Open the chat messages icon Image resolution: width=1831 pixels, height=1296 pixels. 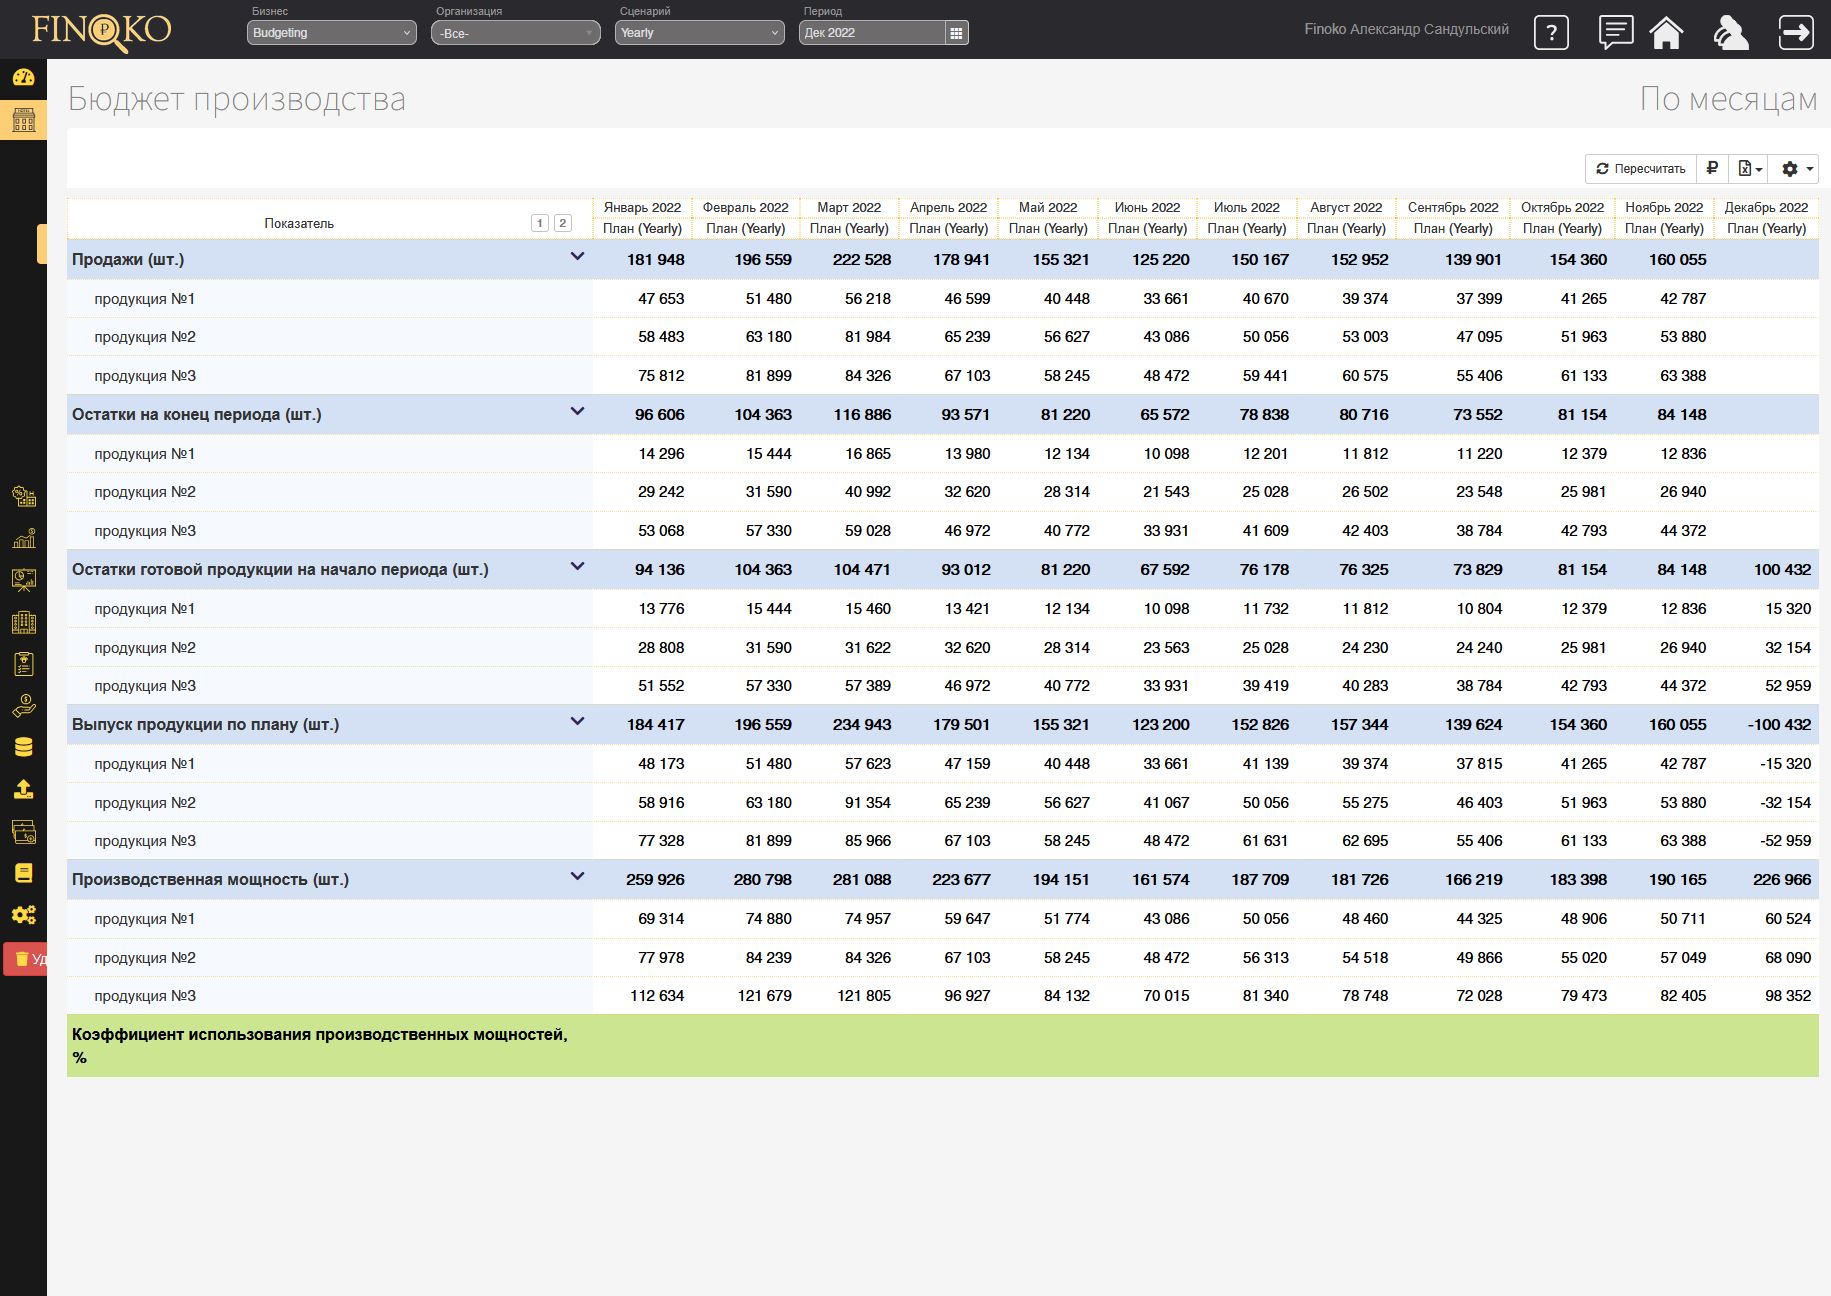tap(1615, 32)
